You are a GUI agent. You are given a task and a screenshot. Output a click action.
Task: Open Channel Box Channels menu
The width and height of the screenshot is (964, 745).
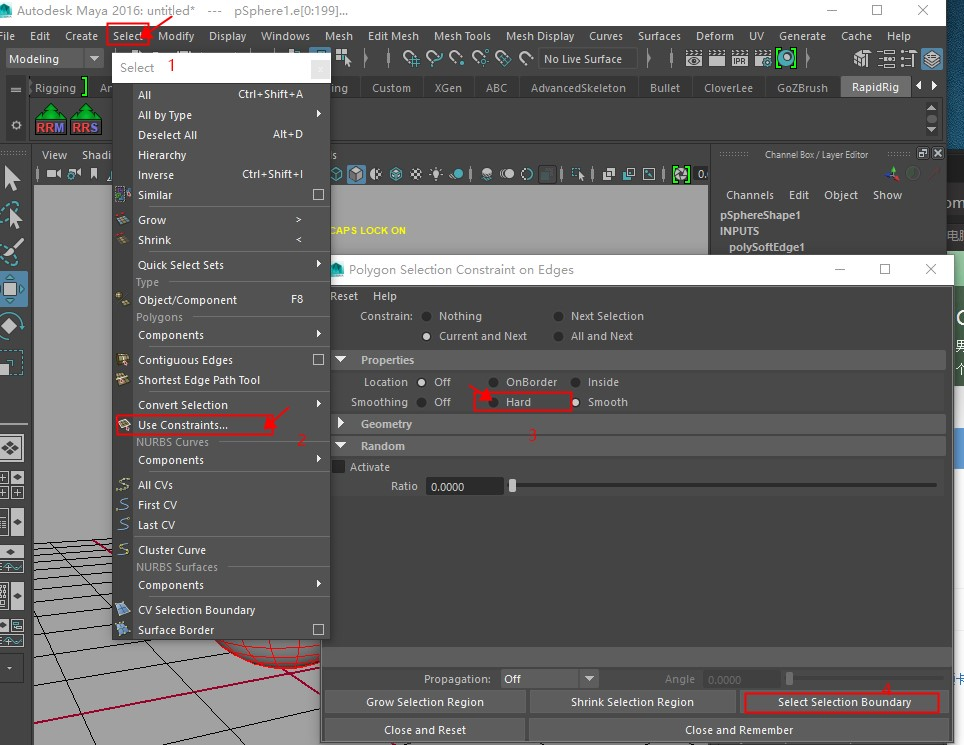pyautogui.click(x=749, y=195)
